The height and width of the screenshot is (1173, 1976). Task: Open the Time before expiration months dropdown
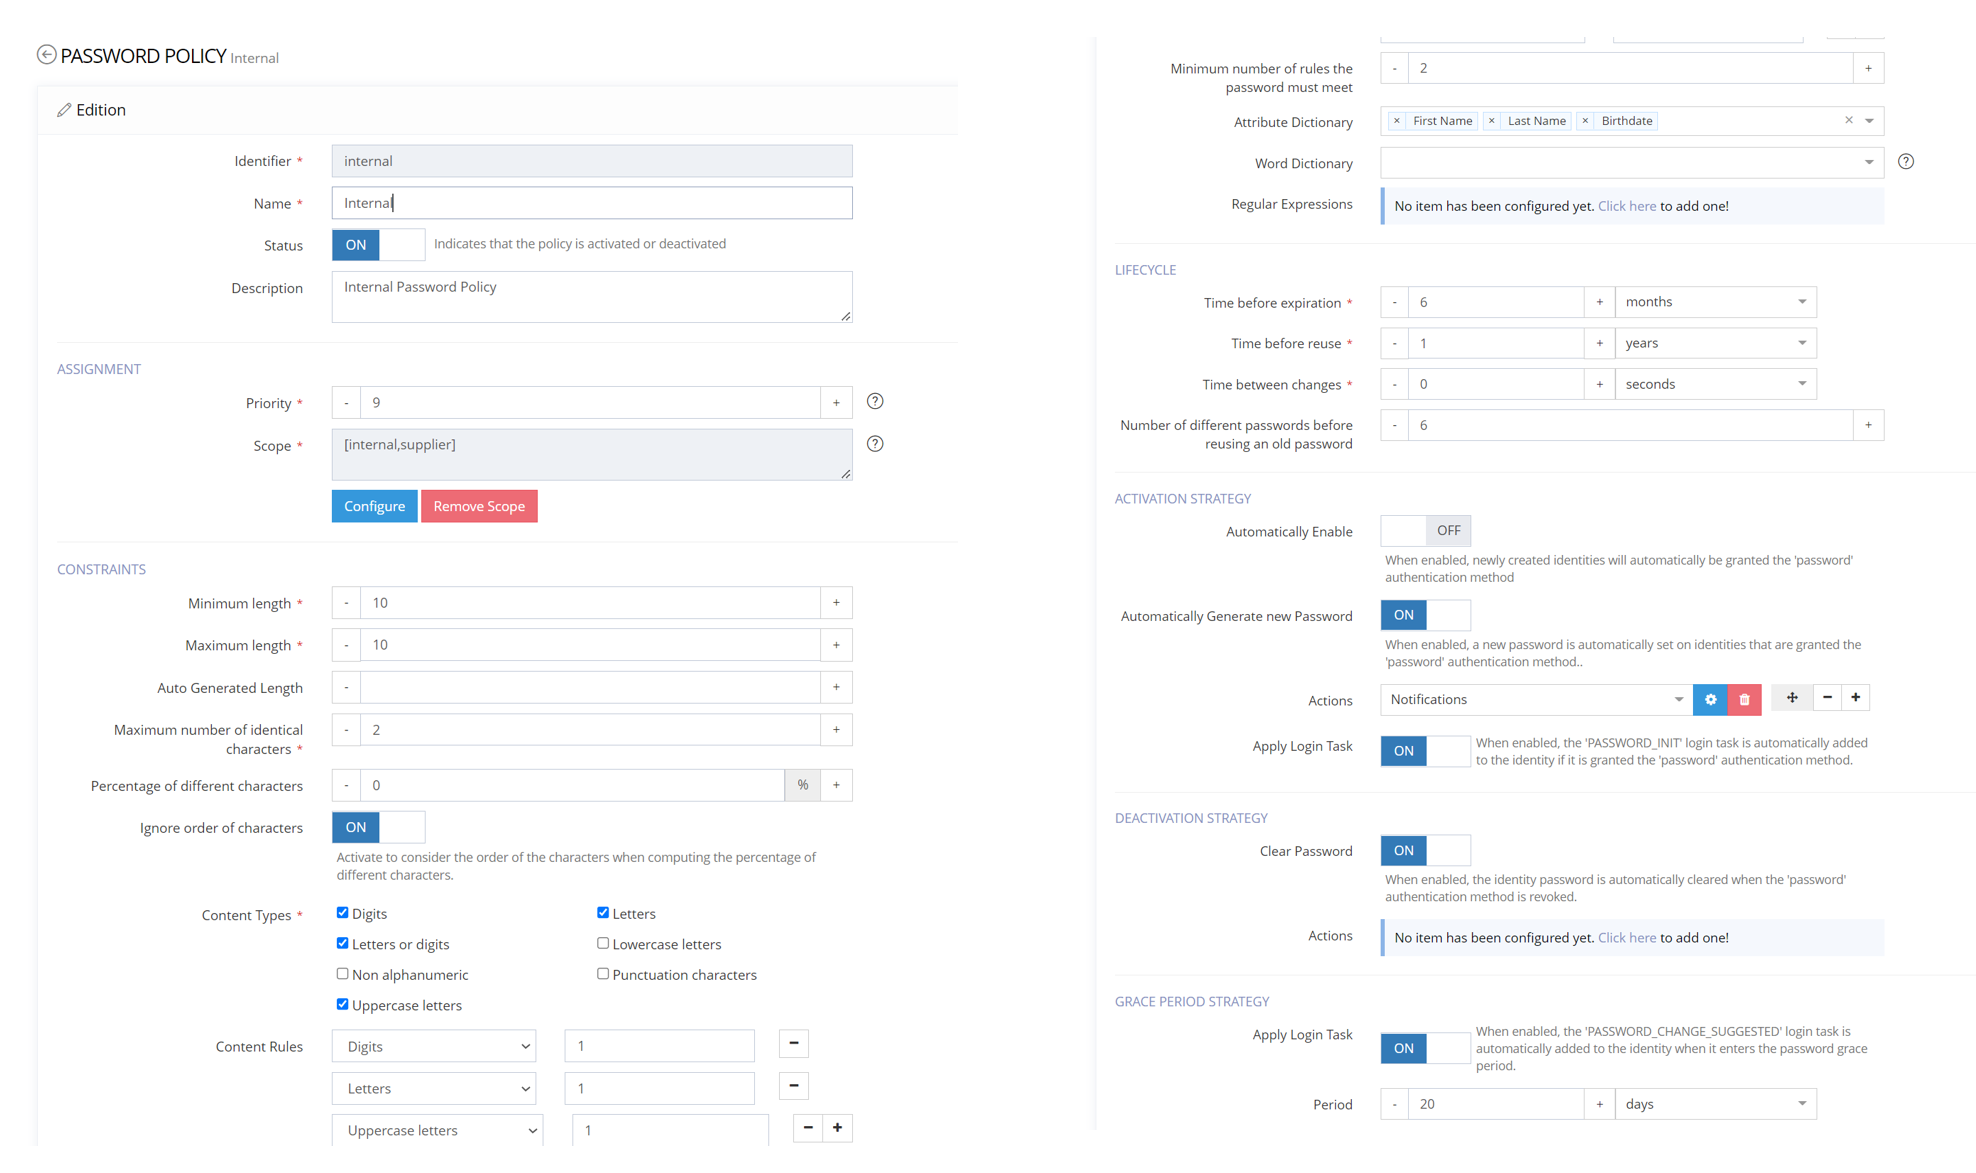click(x=1714, y=302)
